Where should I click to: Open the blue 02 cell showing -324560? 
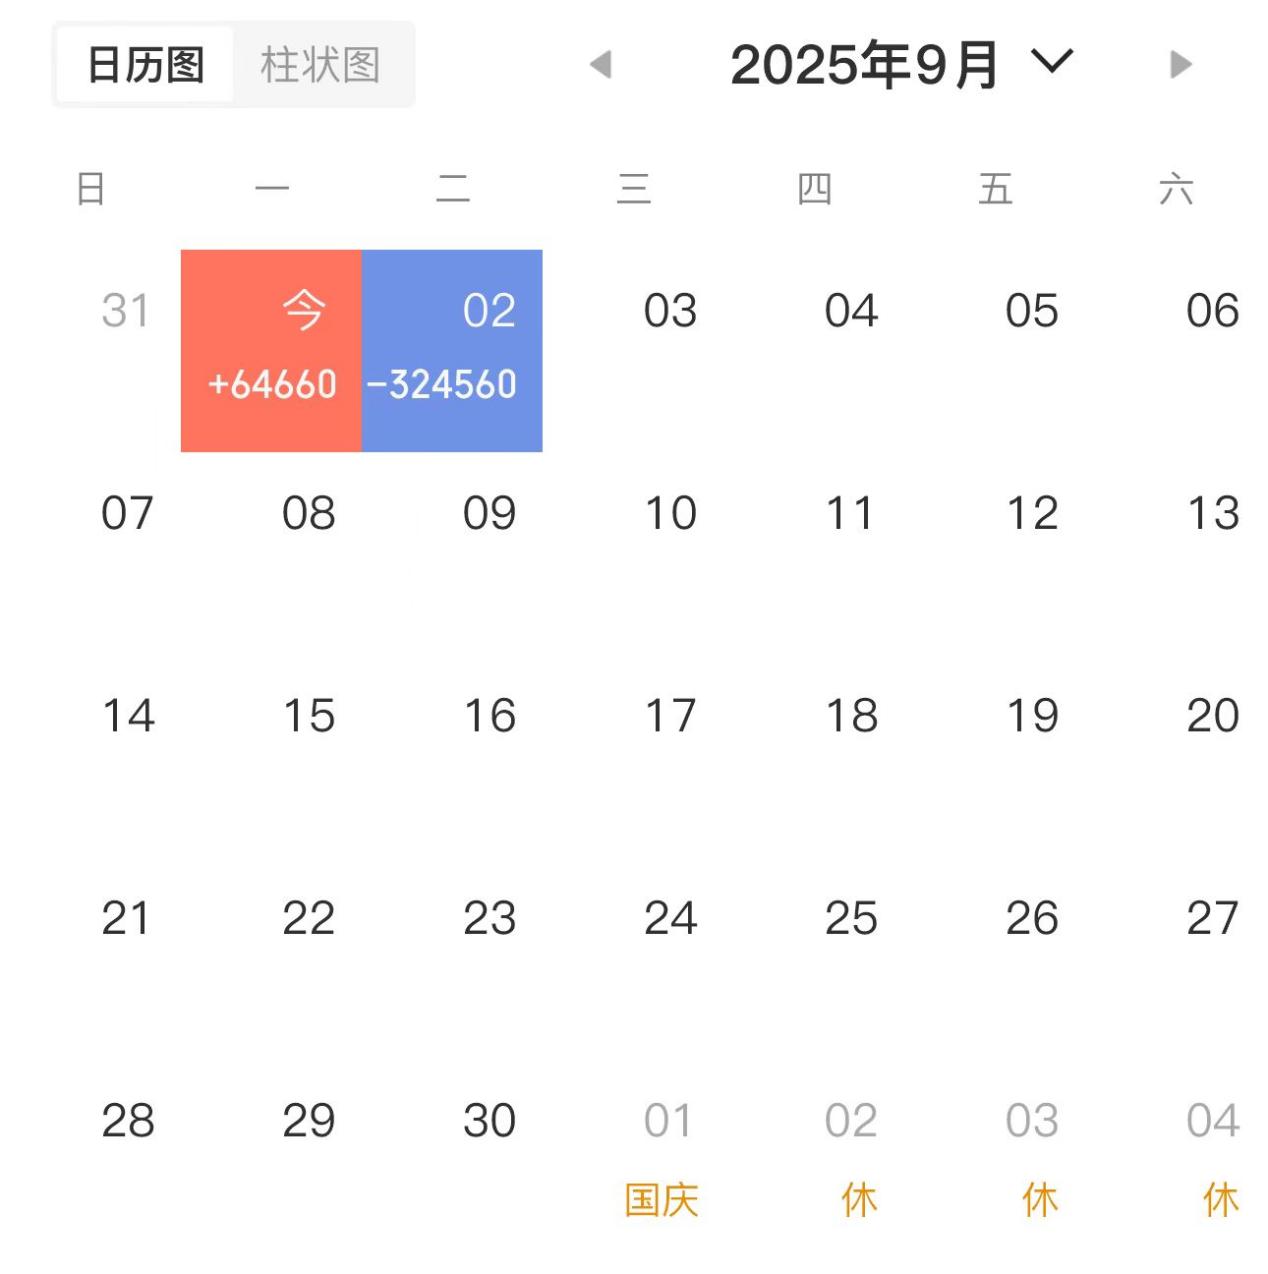pos(452,351)
